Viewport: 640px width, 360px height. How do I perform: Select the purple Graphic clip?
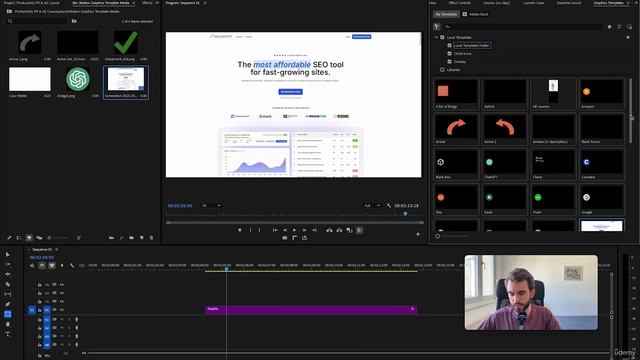click(311, 310)
